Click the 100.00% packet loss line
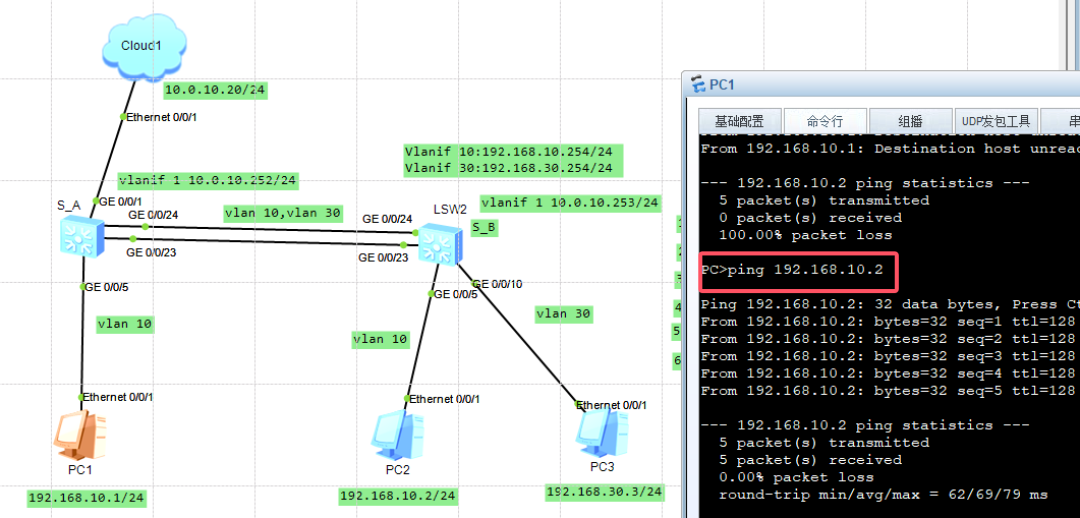This screenshot has height=518, width=1080. pyautogui.click(x=805, y=235)
